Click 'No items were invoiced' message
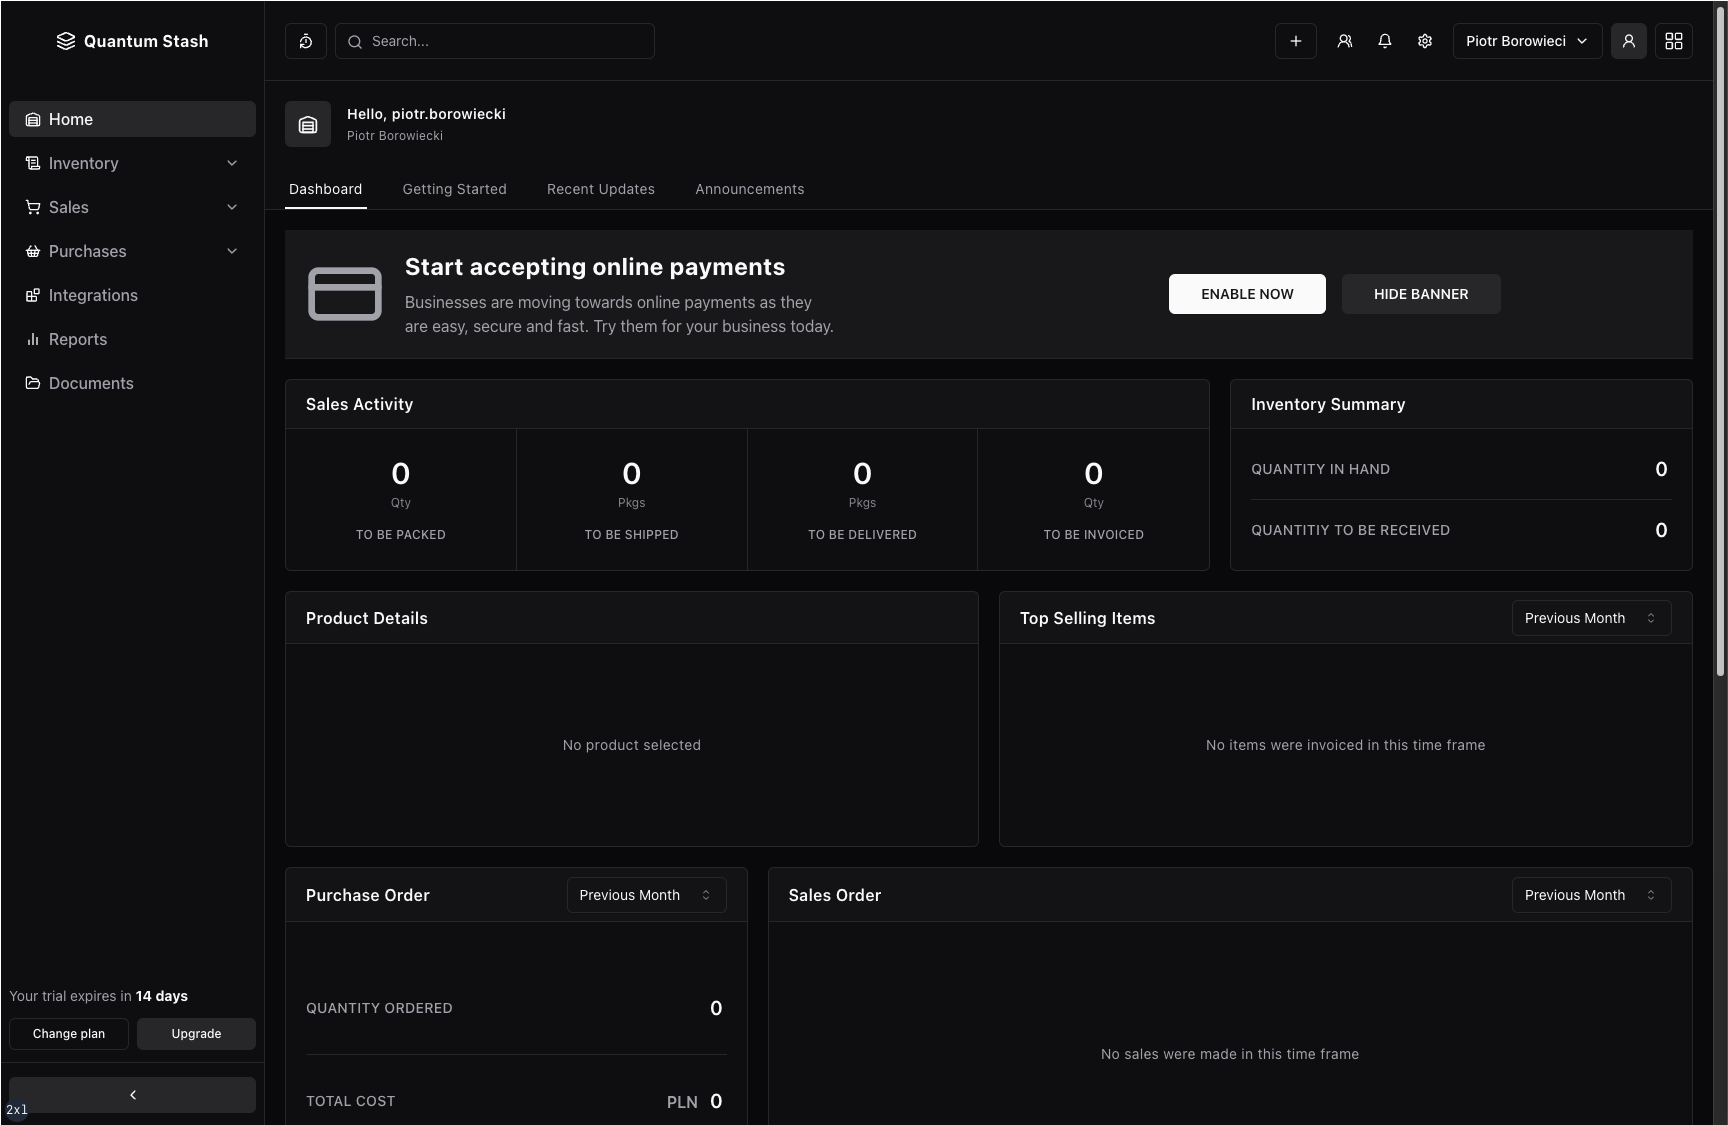 pos(1345,745)
